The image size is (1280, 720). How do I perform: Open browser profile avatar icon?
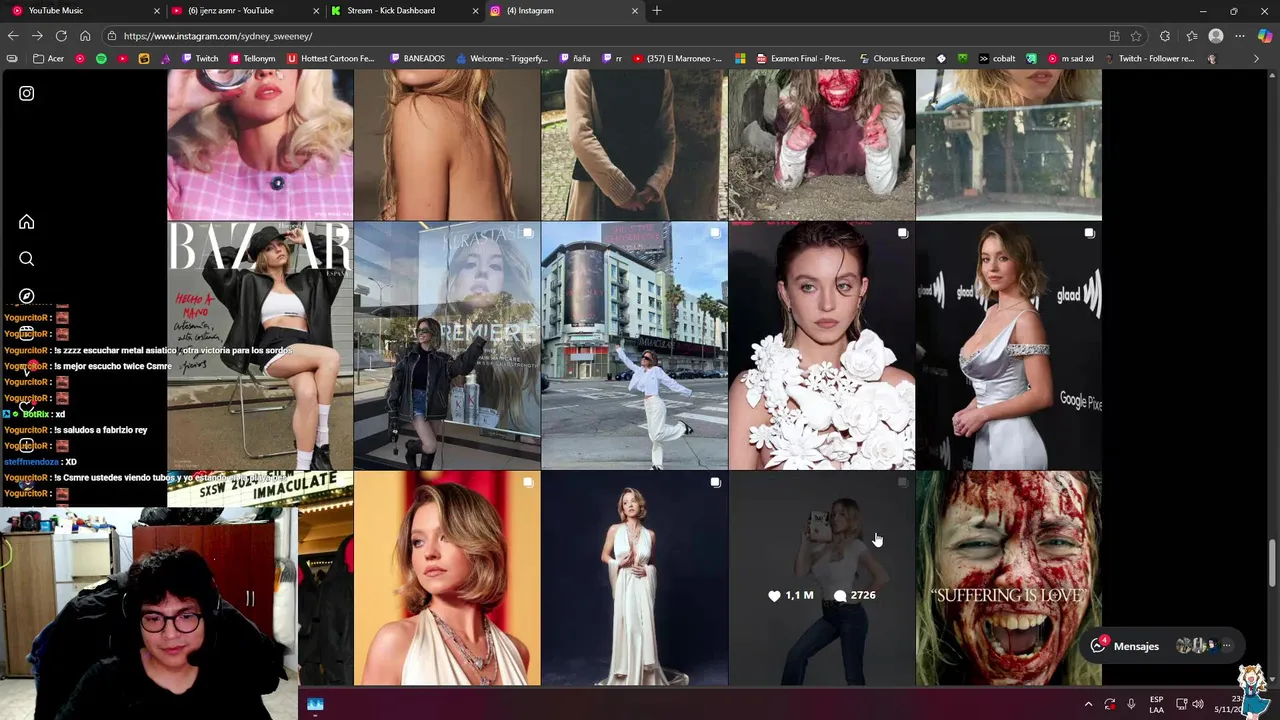1216,36
